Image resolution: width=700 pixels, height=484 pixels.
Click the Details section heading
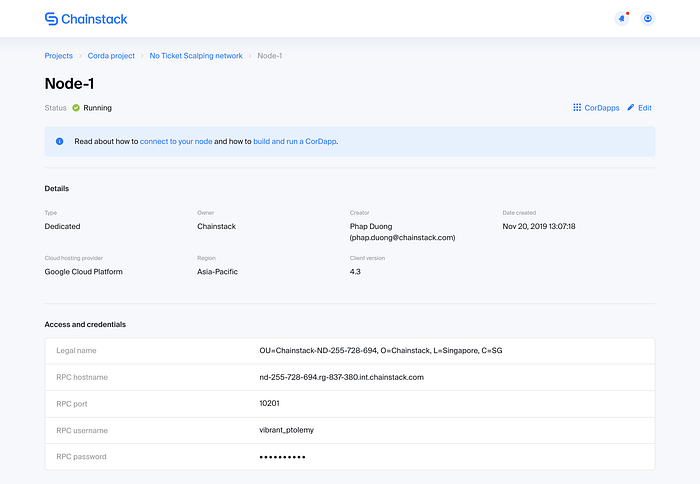pos(57,188)
